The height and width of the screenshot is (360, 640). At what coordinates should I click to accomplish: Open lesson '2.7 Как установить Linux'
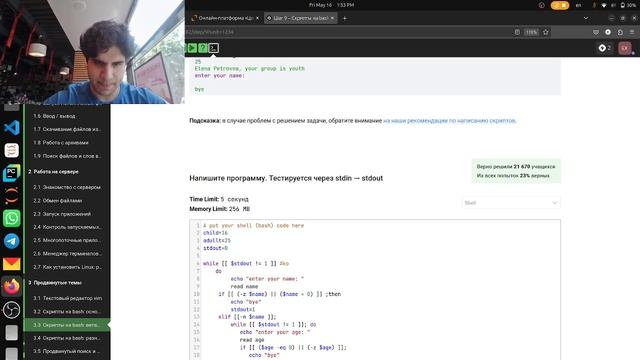tap(67, 267)
